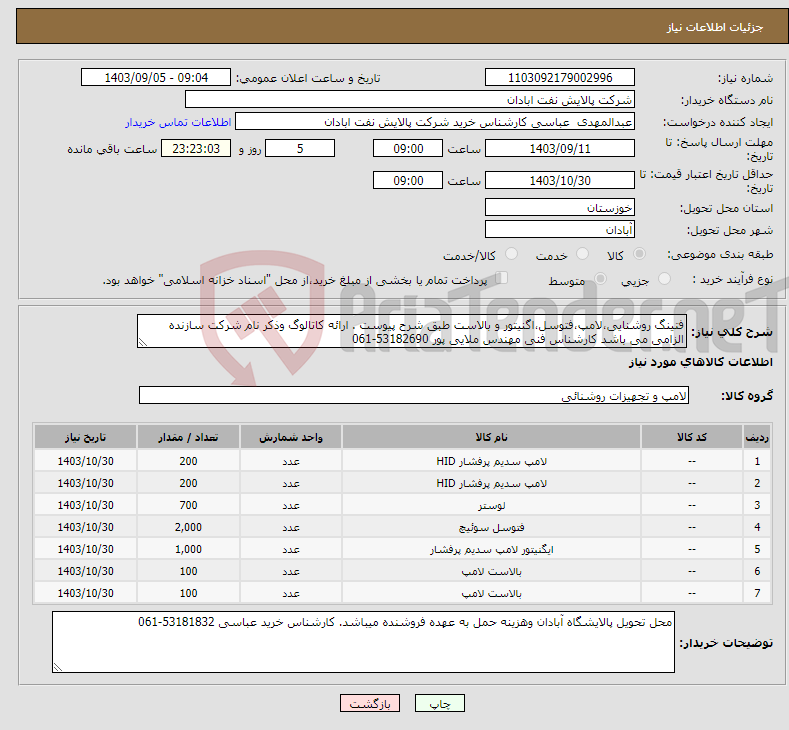The height and width of the screenshot is (730, 789).
Task: Click the واحد شمارش column header
Action: 291,437
